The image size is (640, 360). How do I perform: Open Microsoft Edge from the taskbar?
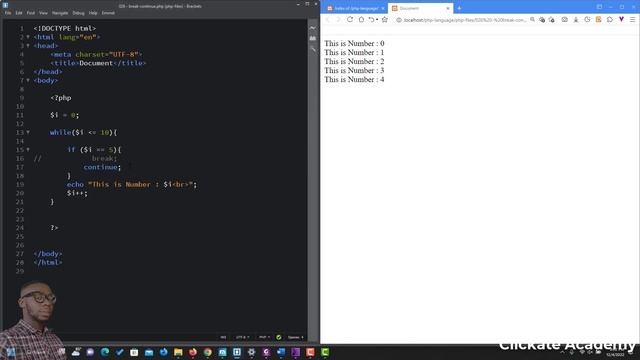(x=105, y=352)
